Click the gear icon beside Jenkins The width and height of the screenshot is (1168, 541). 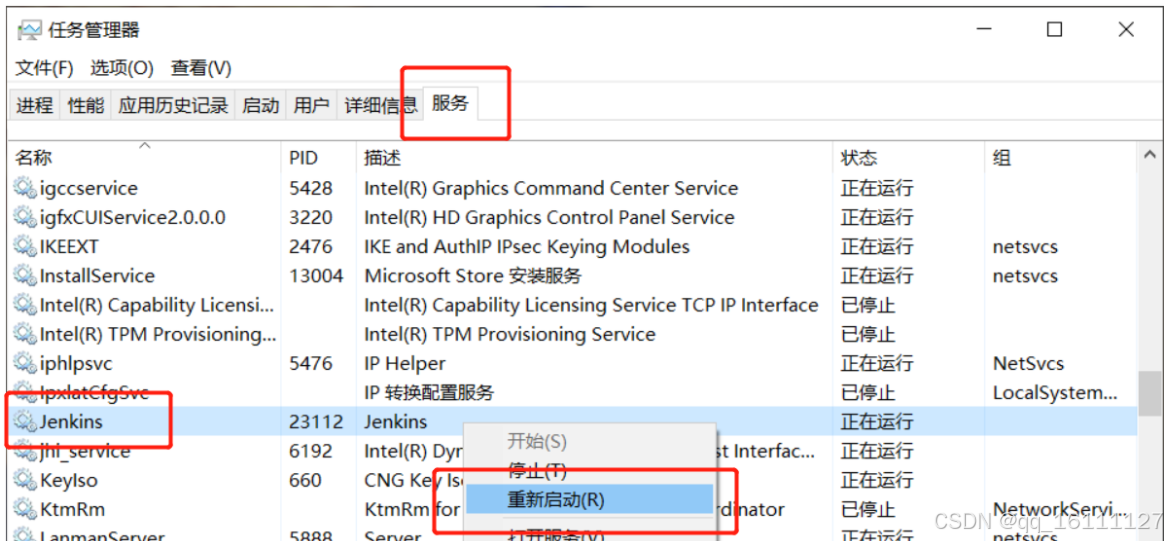tap(25, 422)
